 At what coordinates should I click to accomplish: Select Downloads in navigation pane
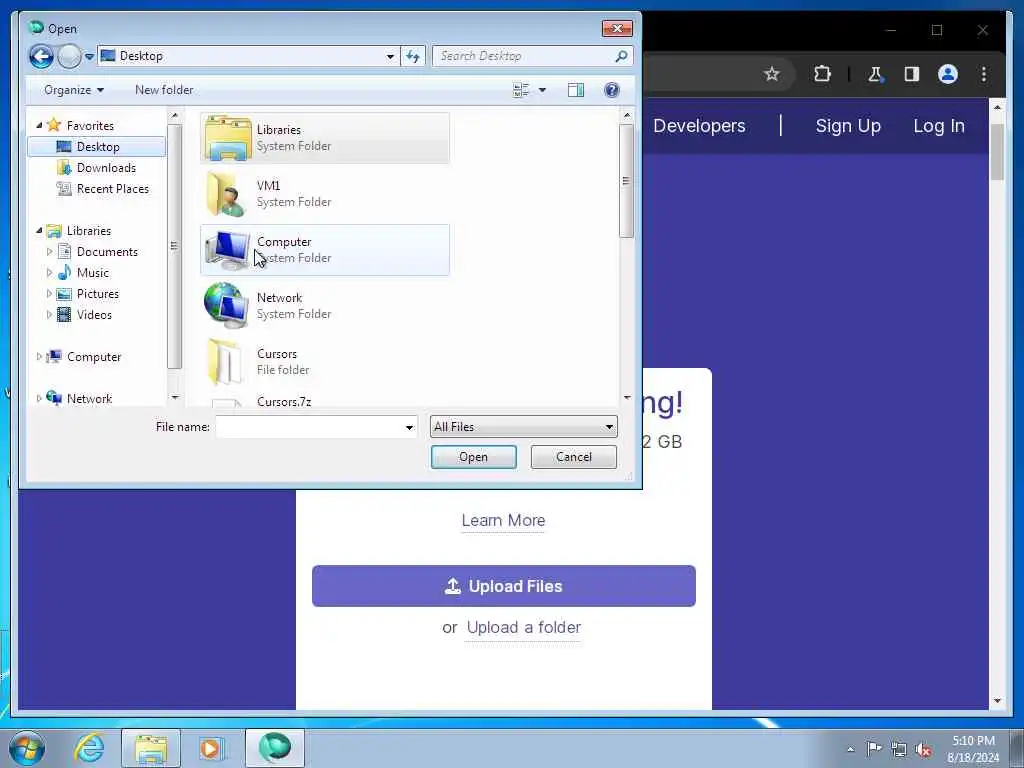(106, 168)
